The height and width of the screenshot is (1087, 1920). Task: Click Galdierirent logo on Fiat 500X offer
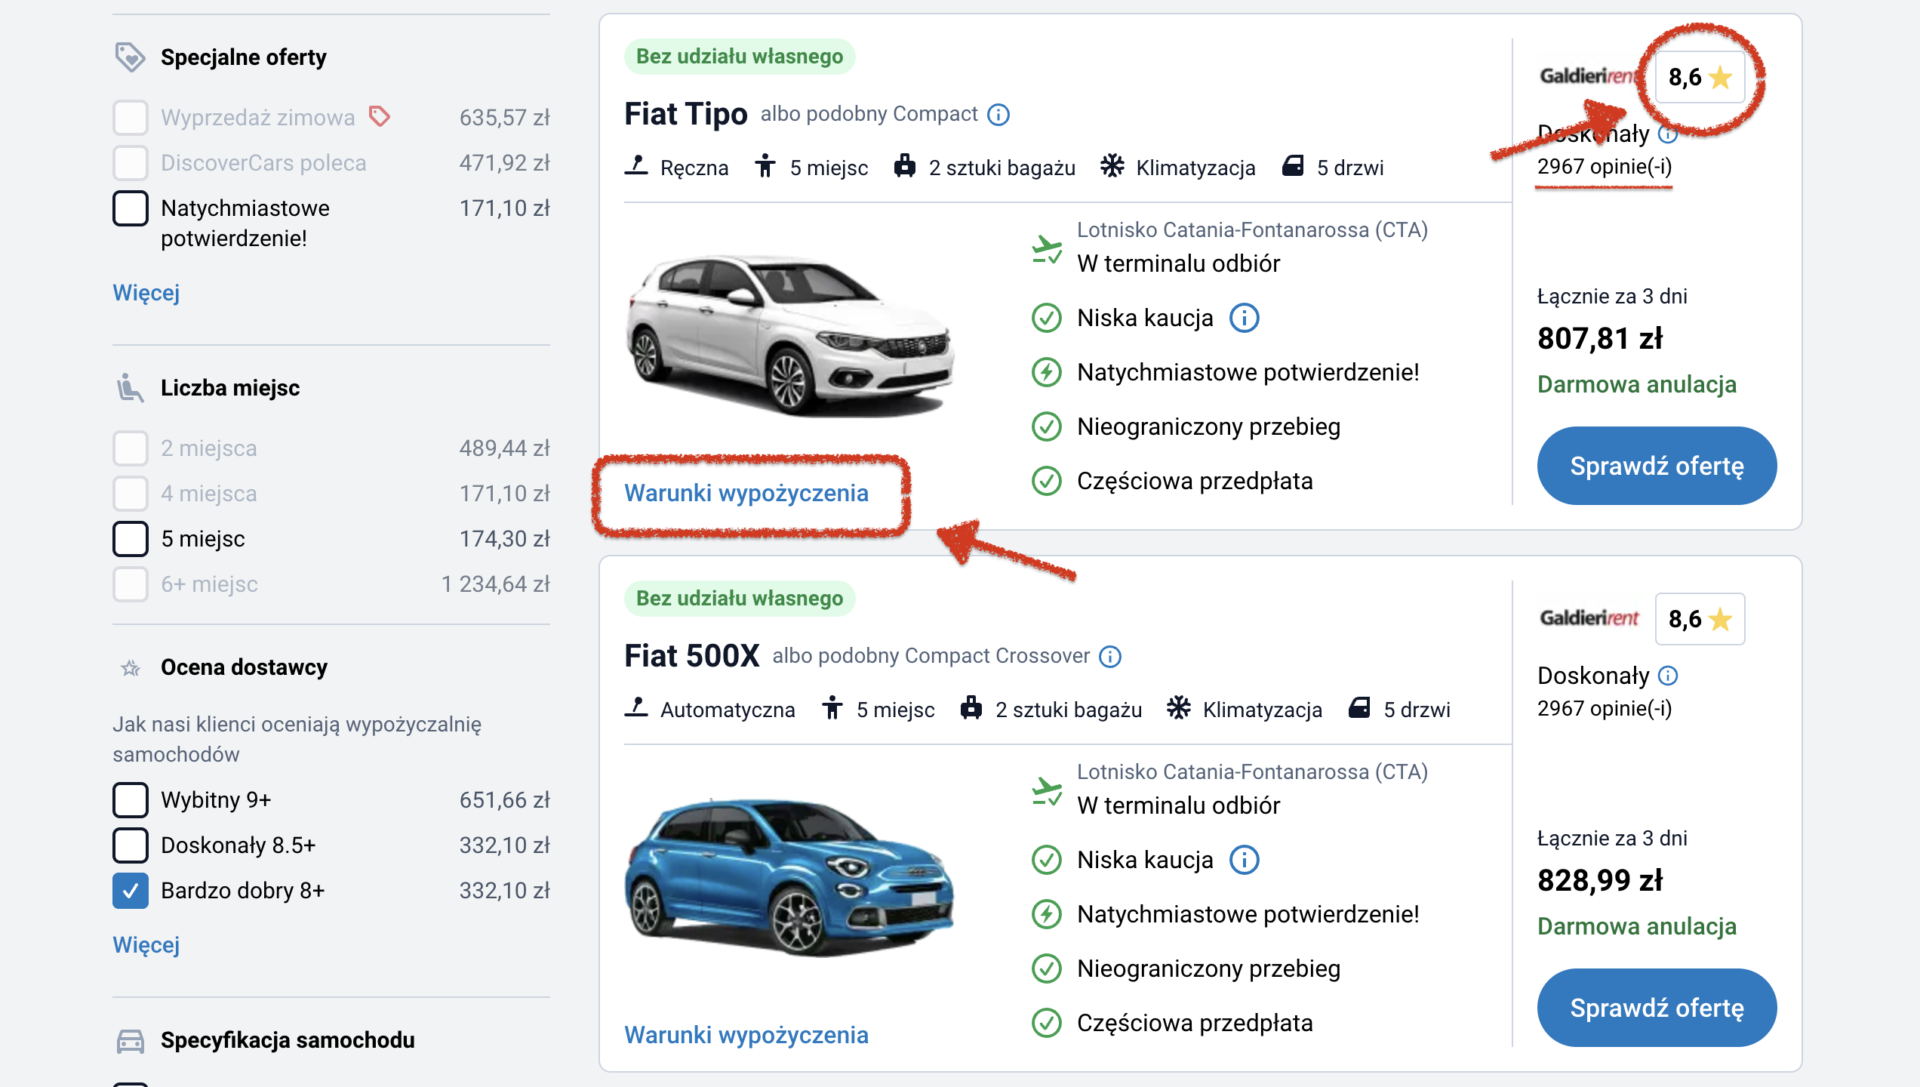pyautogui.click(x=1589, y=619)
